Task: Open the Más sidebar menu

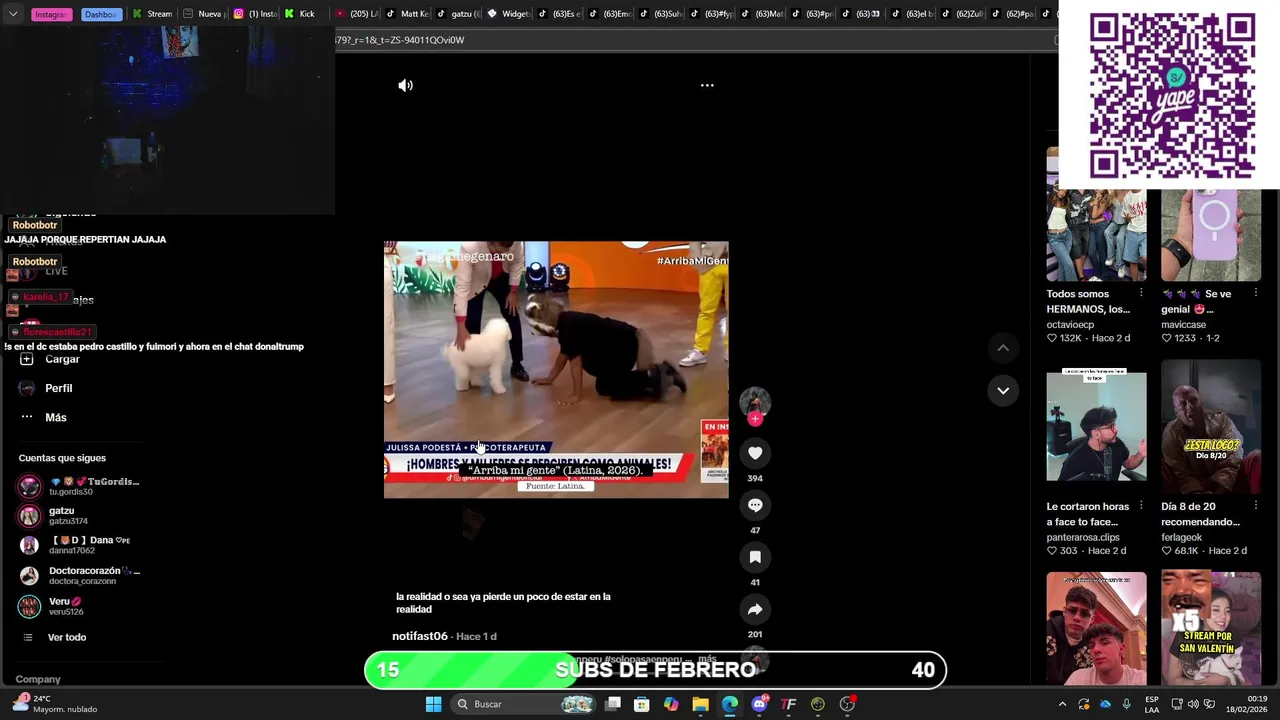Action: (44, 417)
